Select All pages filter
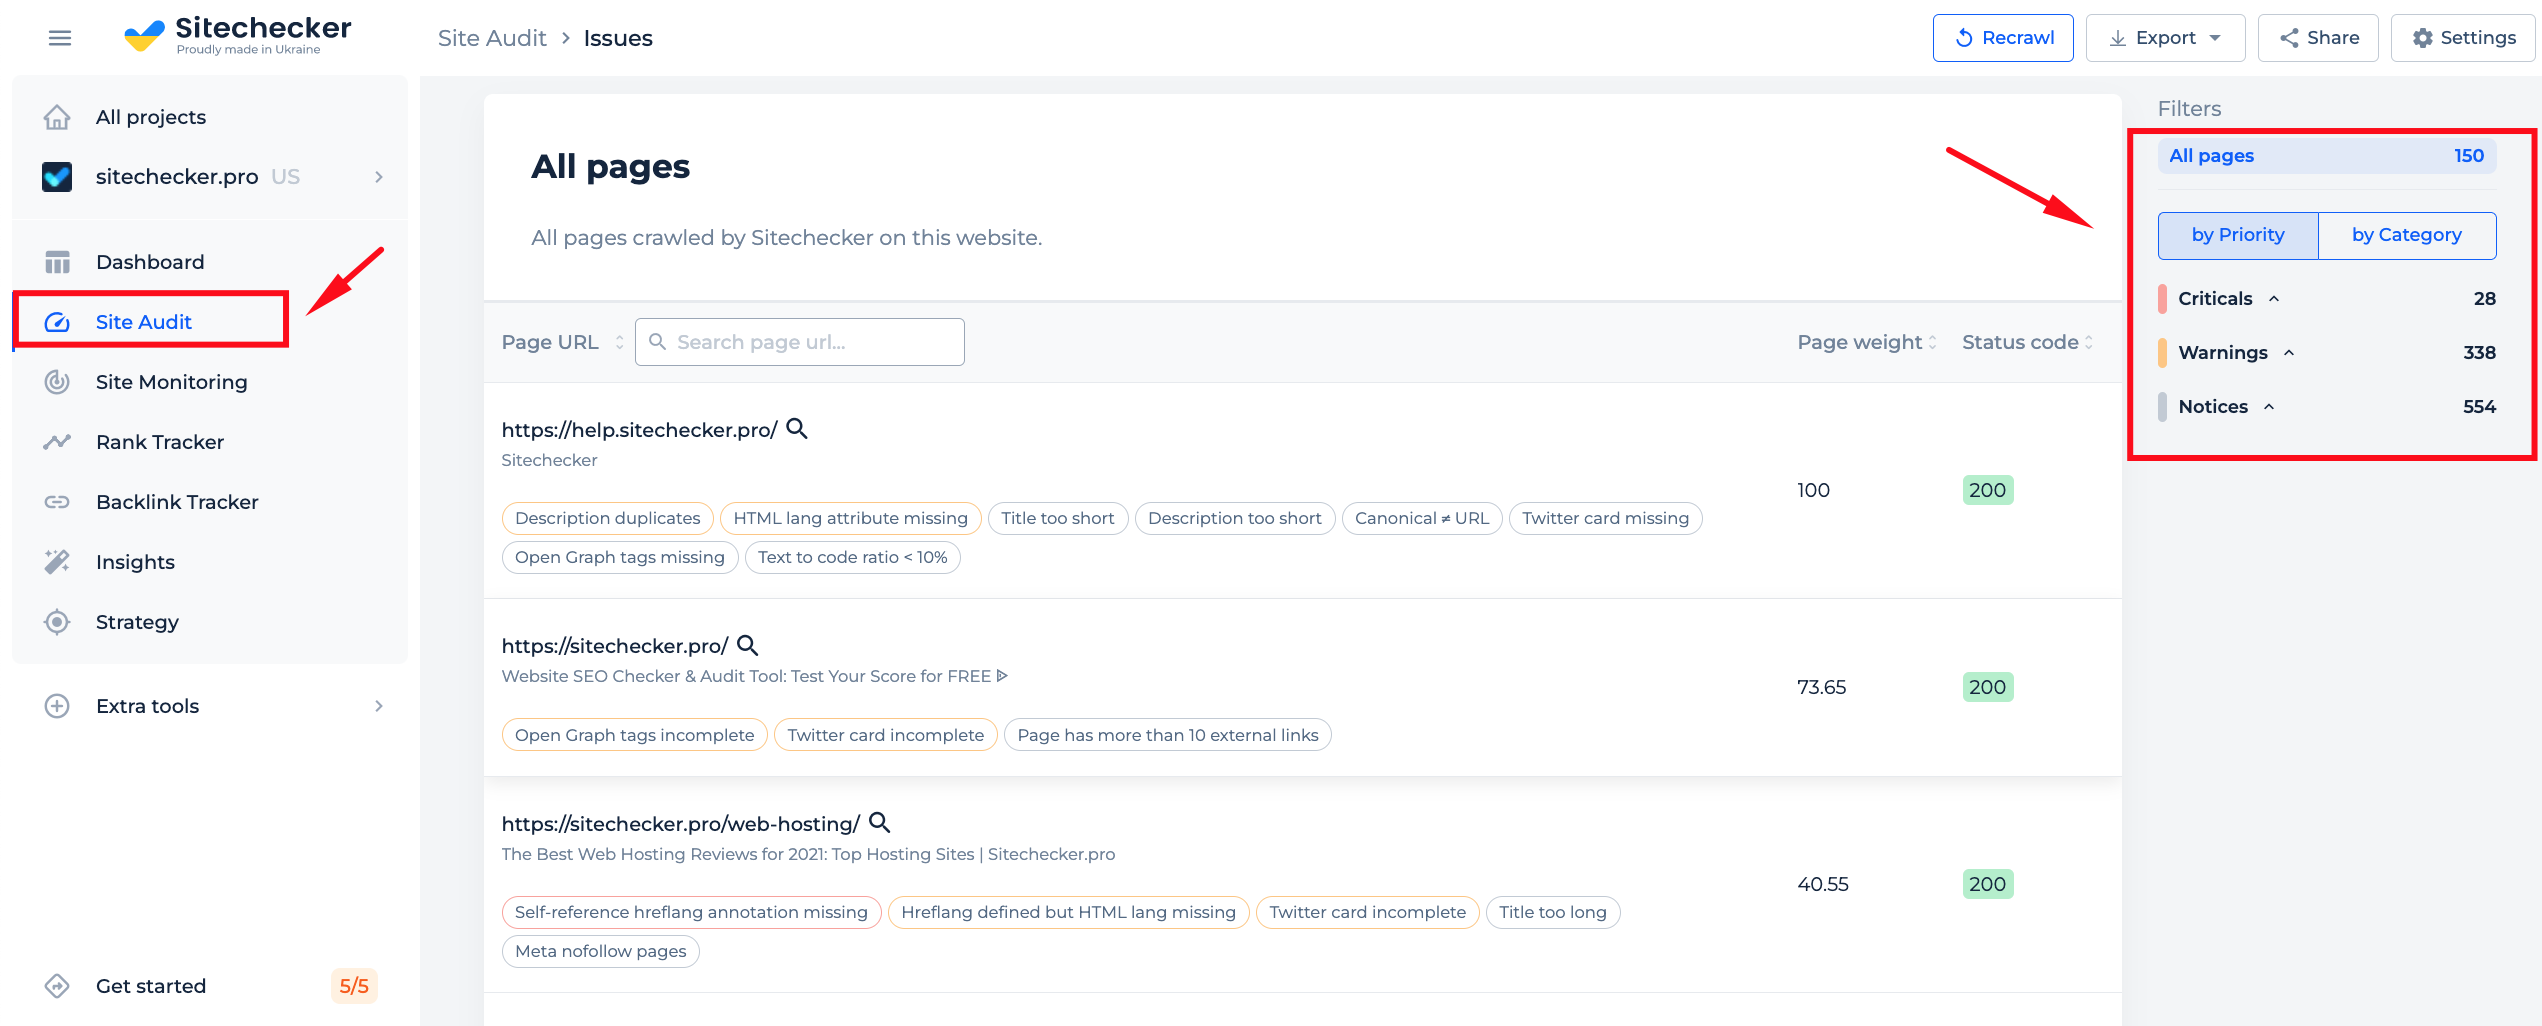 2327,156
